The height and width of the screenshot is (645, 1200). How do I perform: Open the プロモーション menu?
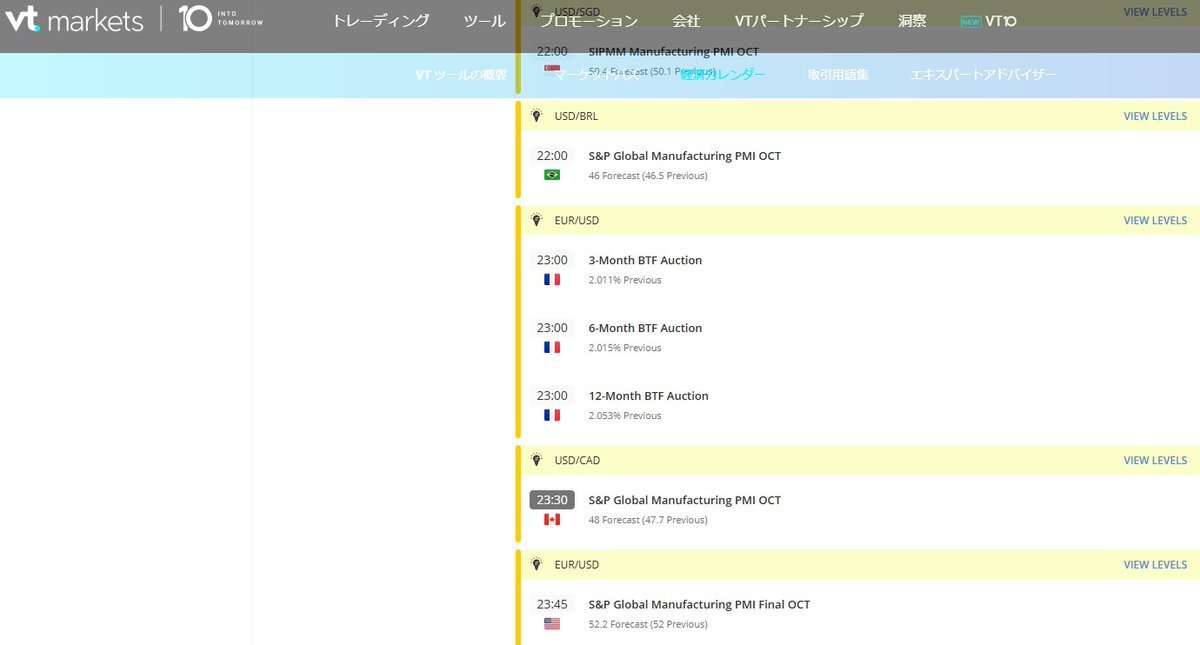pyautogui.click(x=589, y=21)
